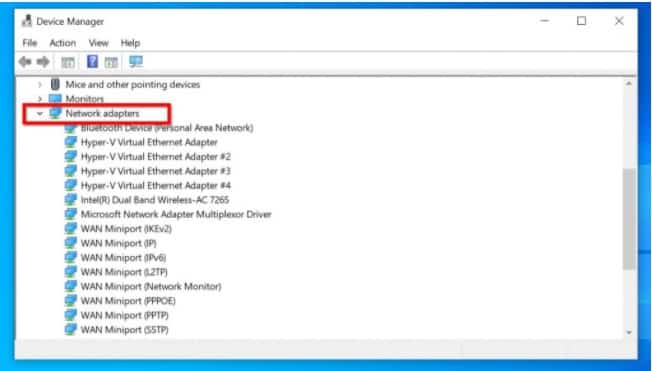Click the Scan for hardware changes icon
652x371 pixels.
coord(136,62)
